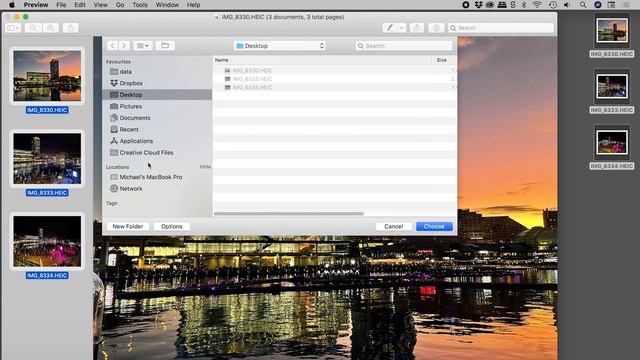Click the Time Machine menu bar icon
Image resolution: width=640 pixels, height=360 pixels.
click(553, 5)
